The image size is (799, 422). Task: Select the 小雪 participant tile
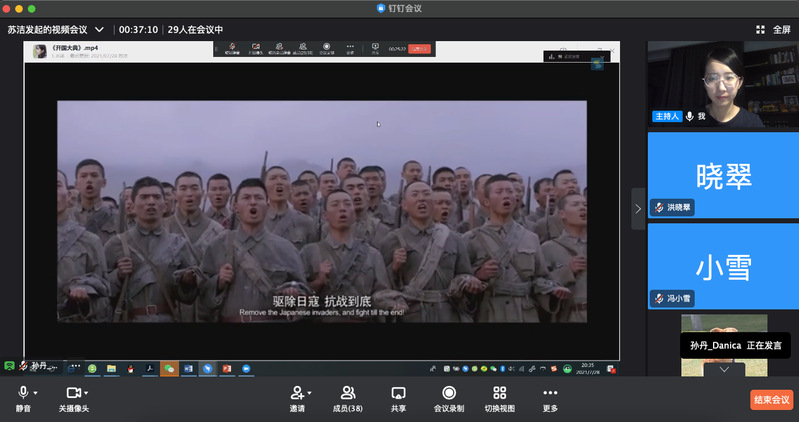(x=723, y=265)
